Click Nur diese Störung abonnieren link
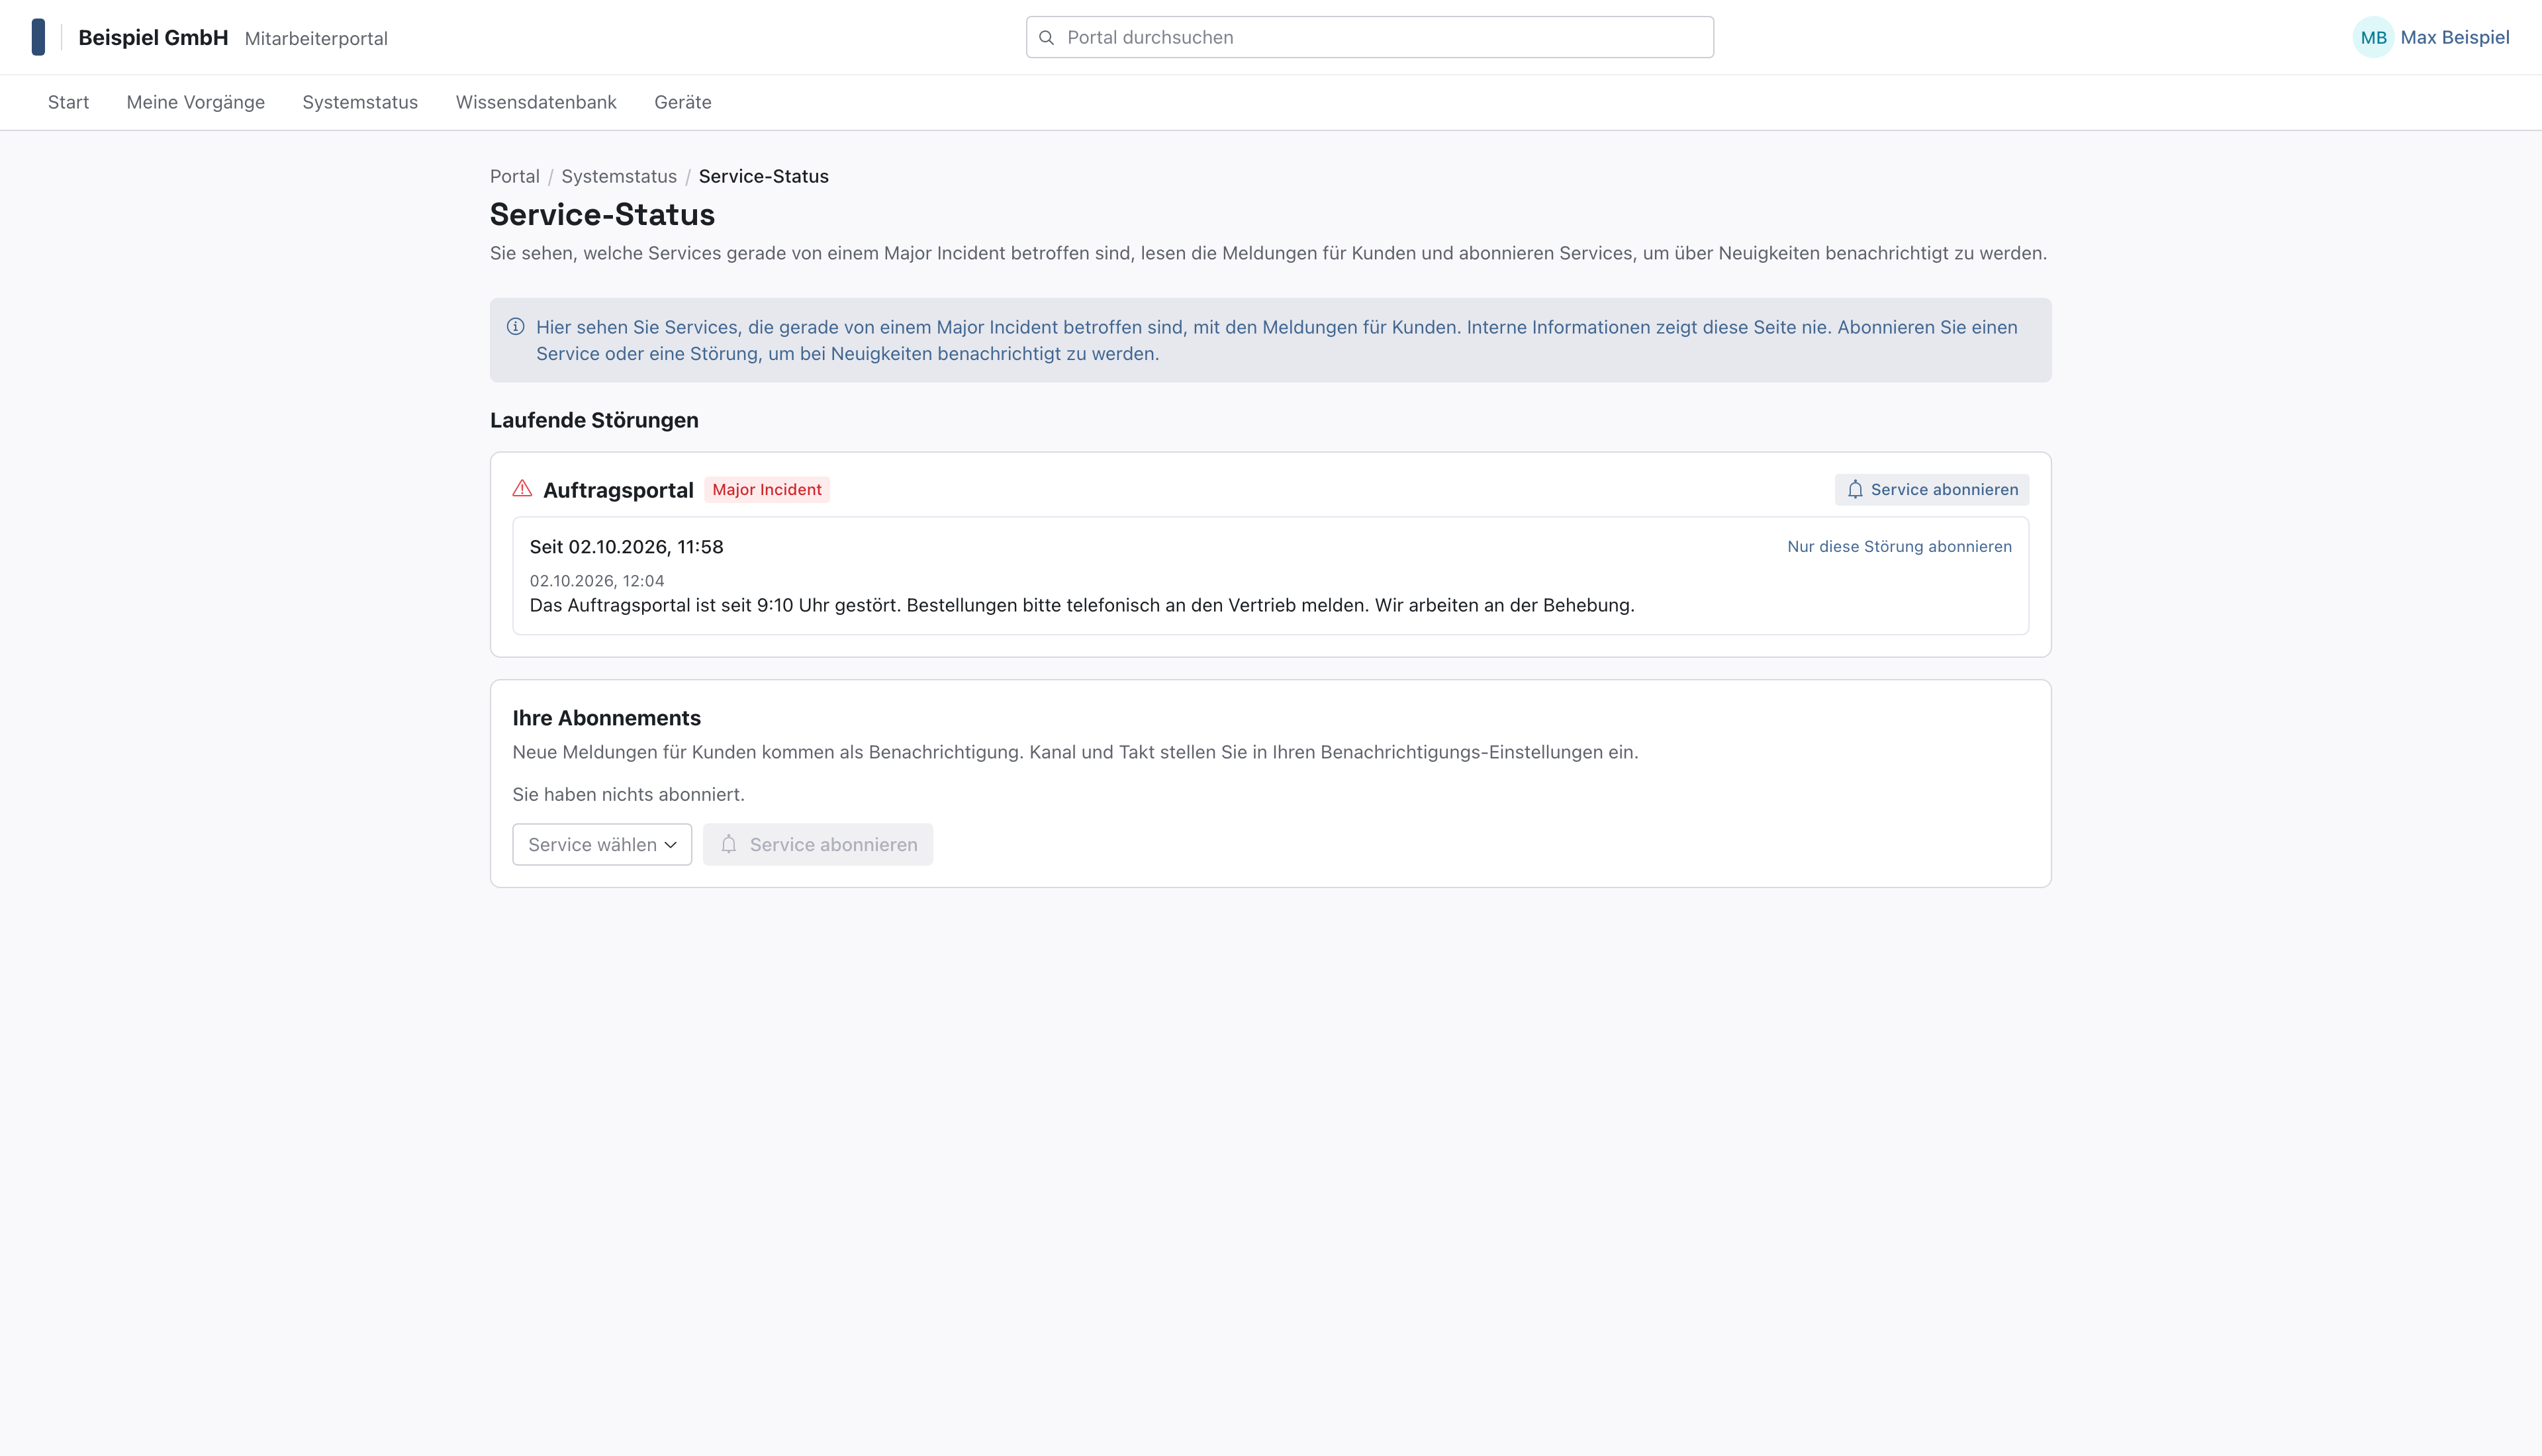This screenshot has height=1456, width=2542. coord(1899,547)
